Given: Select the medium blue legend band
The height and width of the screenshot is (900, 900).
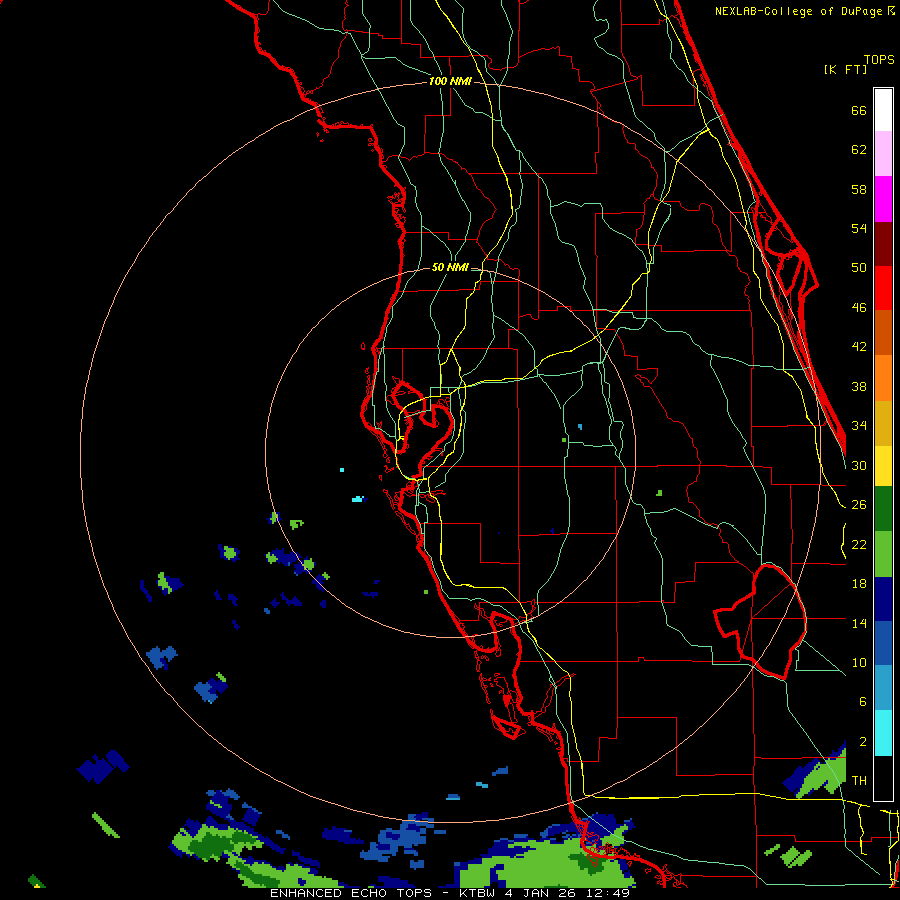Looking at the screenshot, I should tap(883, 644).
